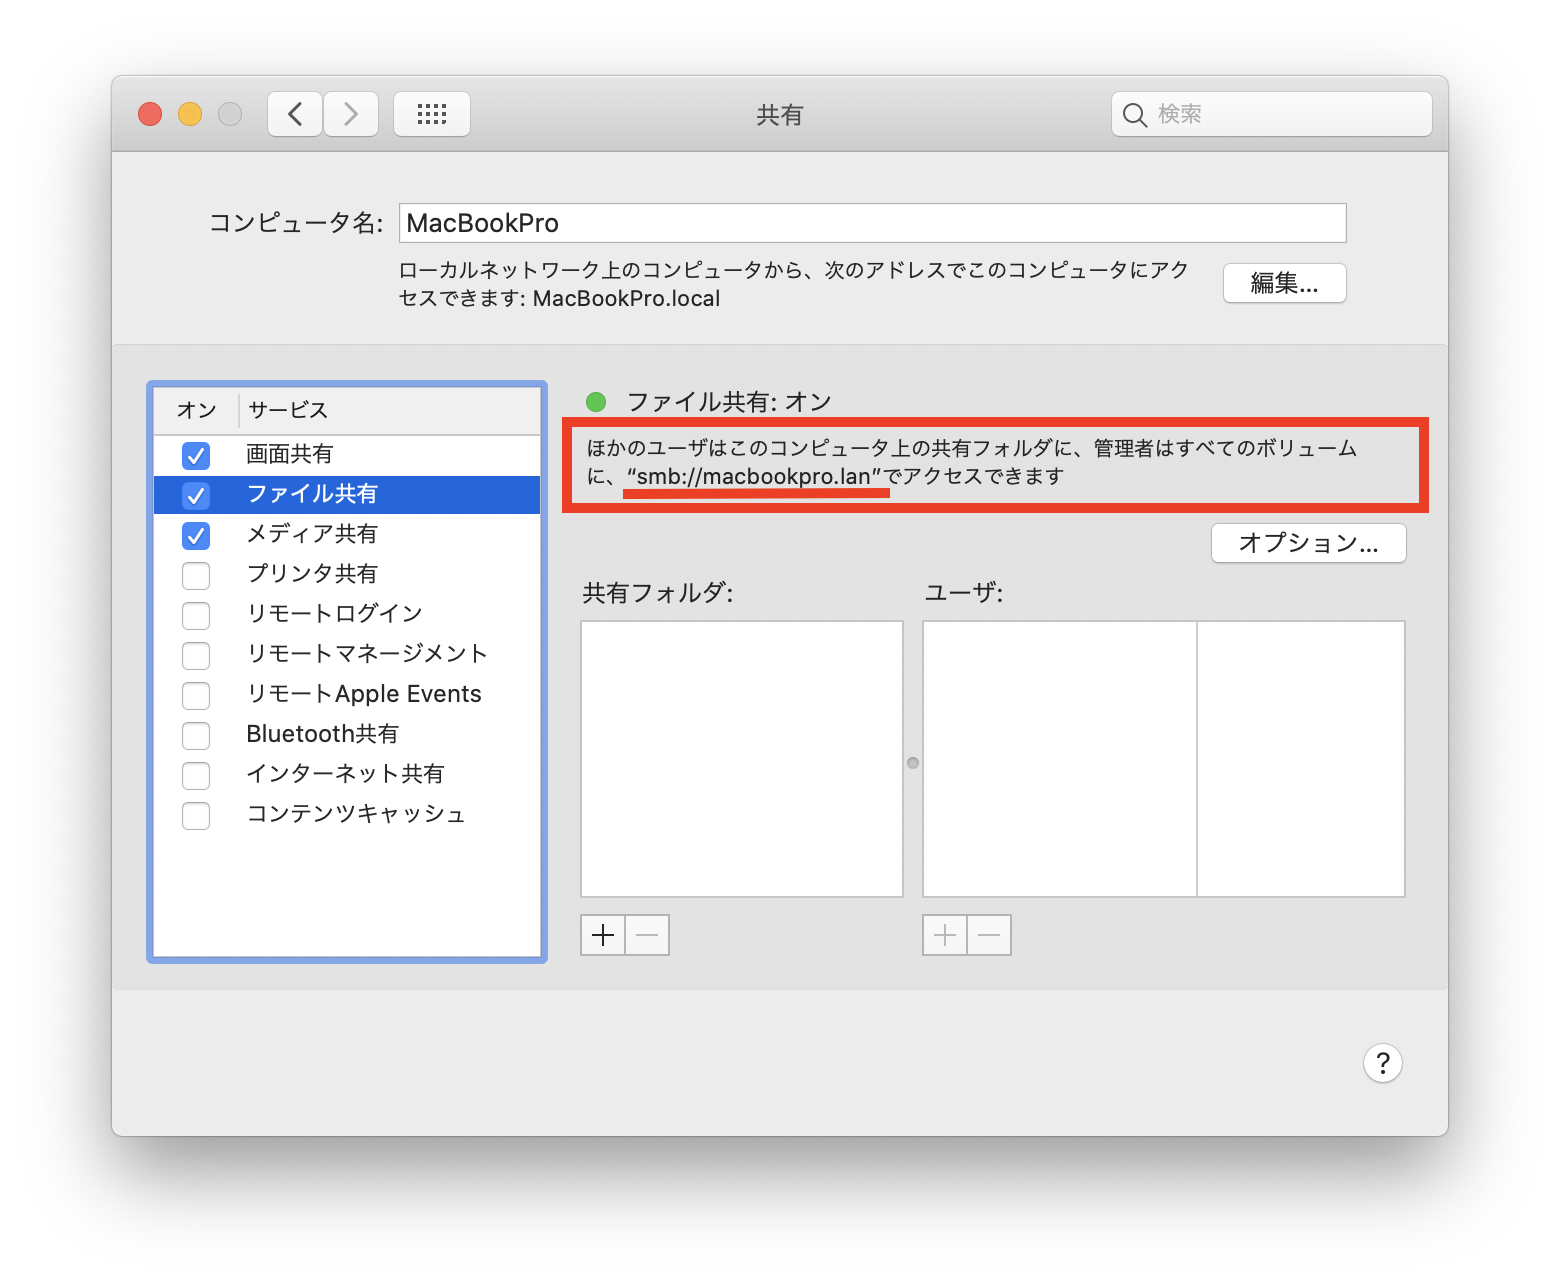Screen dimensions: 1560x1284
Task: Close the 共有 window with the red button
Action: coord(150,114)
